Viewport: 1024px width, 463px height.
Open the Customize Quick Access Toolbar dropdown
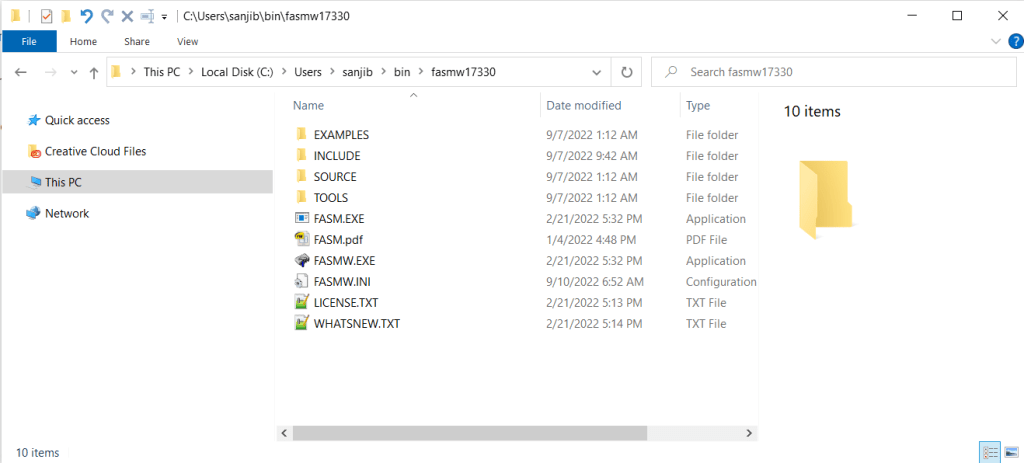pos(164,17)
